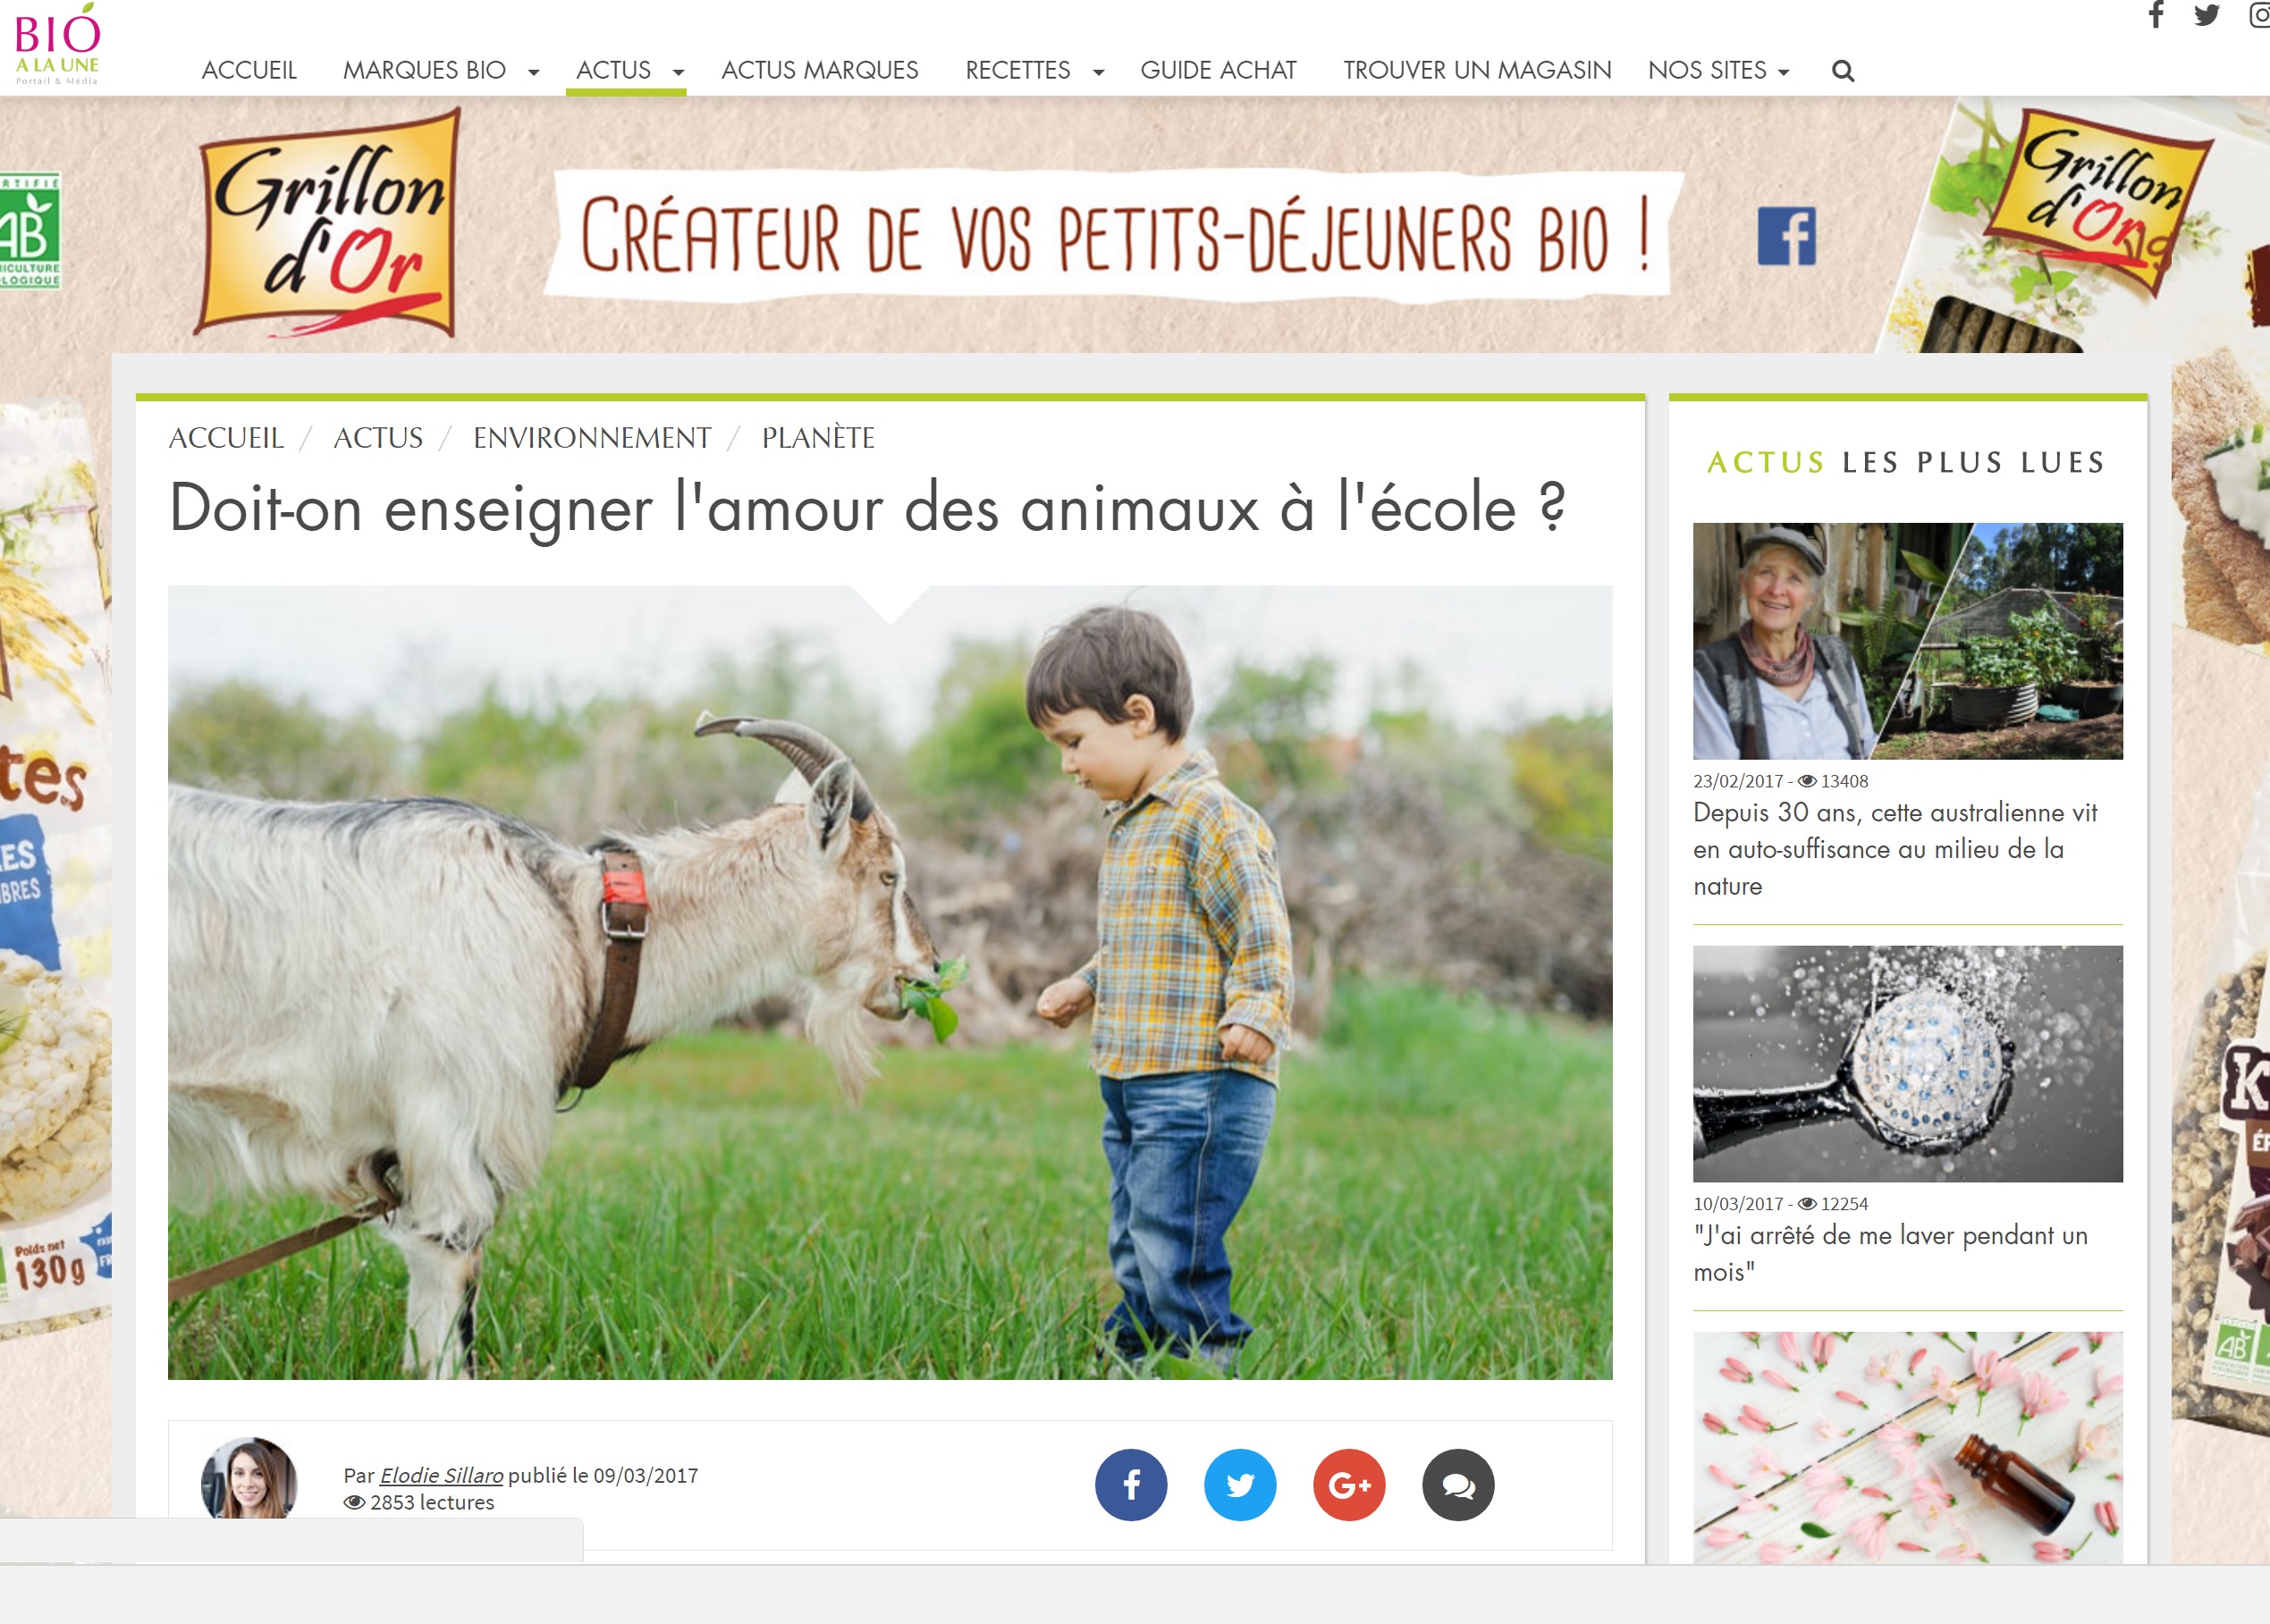Share article via Twitter round button

(1240, 1484)
